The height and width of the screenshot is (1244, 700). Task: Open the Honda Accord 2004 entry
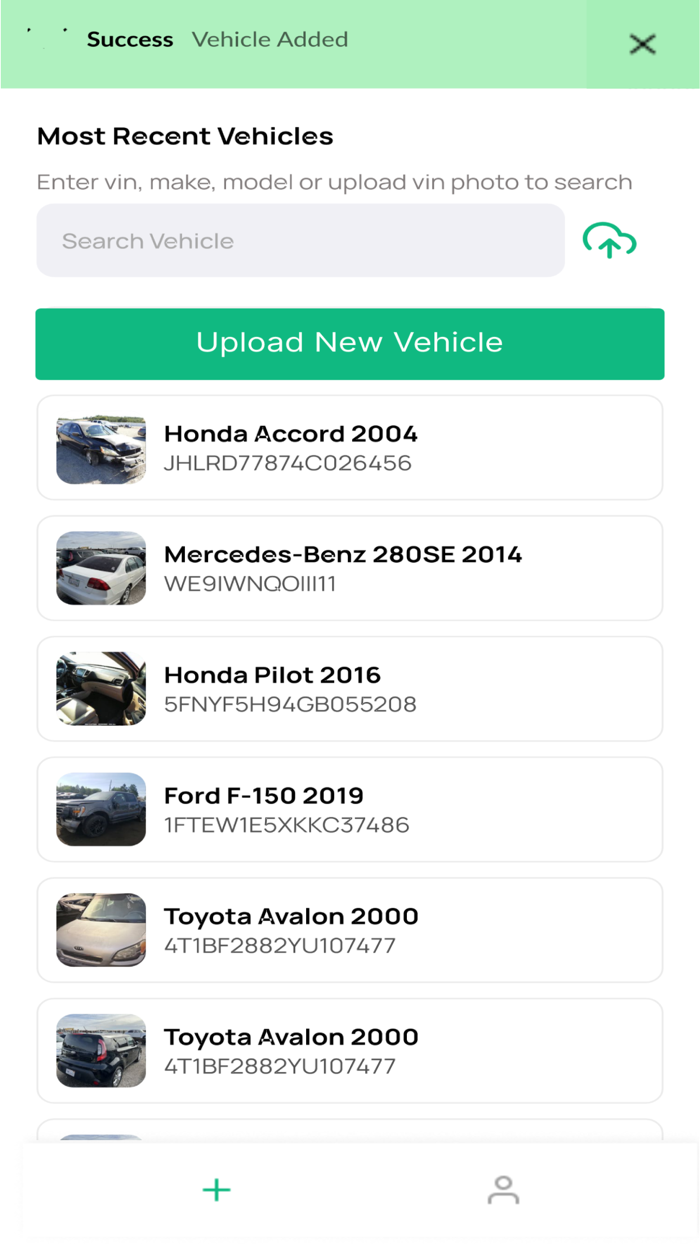pyautogui.click(x=350, y=446)
